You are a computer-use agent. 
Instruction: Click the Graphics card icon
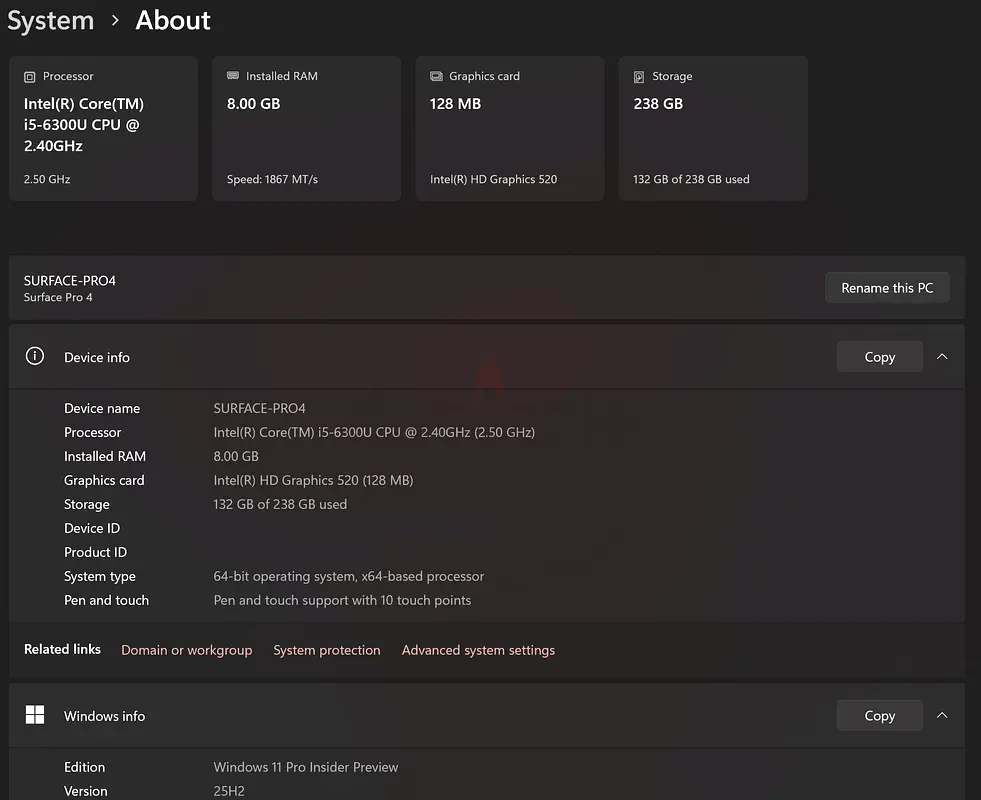click(436, 76)
